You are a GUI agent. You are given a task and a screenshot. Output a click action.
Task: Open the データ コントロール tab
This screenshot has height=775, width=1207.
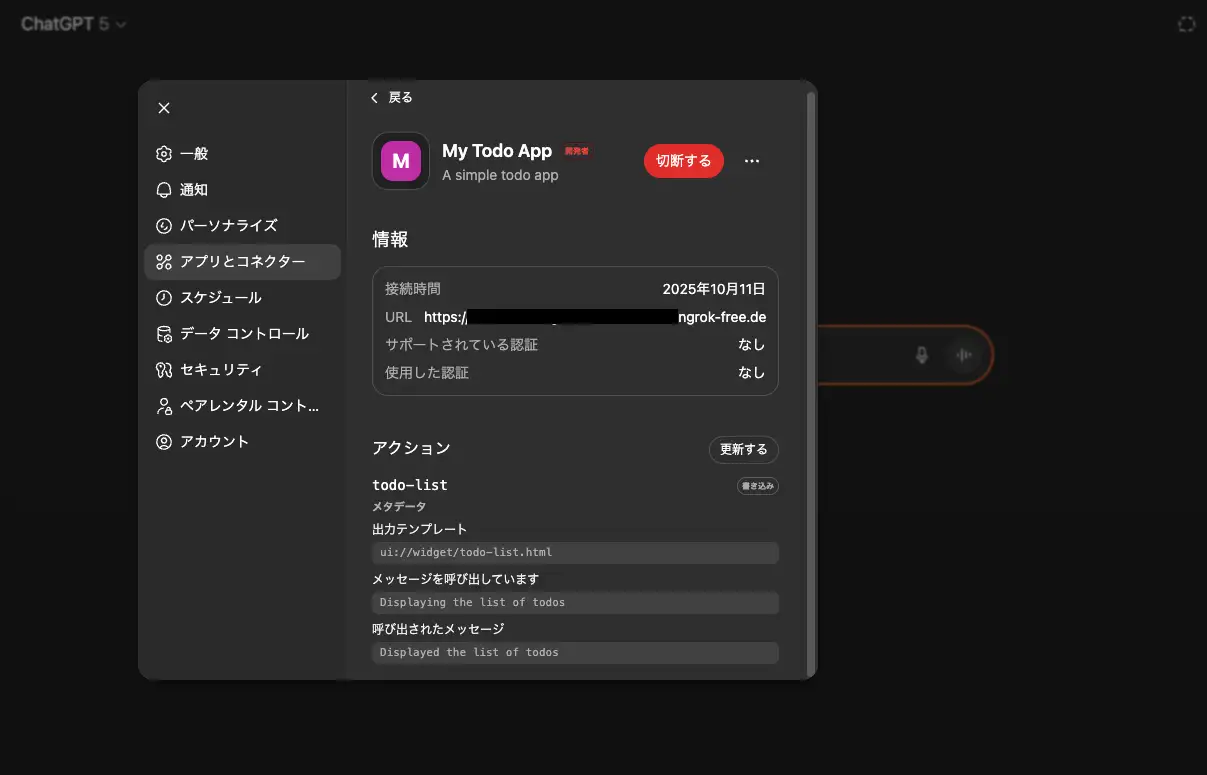click(x=242, y=334)
